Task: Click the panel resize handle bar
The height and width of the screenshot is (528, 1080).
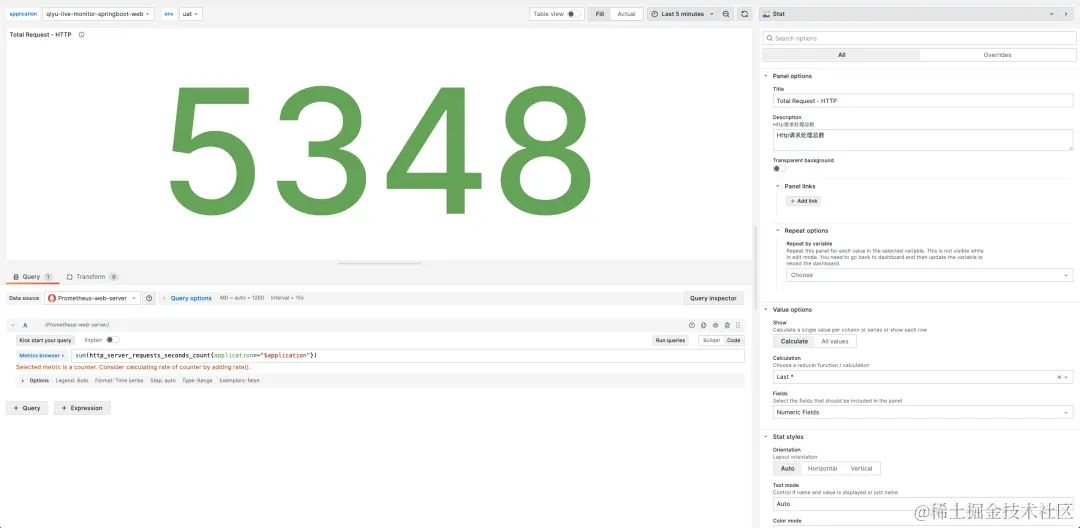Action: (380, 263)
